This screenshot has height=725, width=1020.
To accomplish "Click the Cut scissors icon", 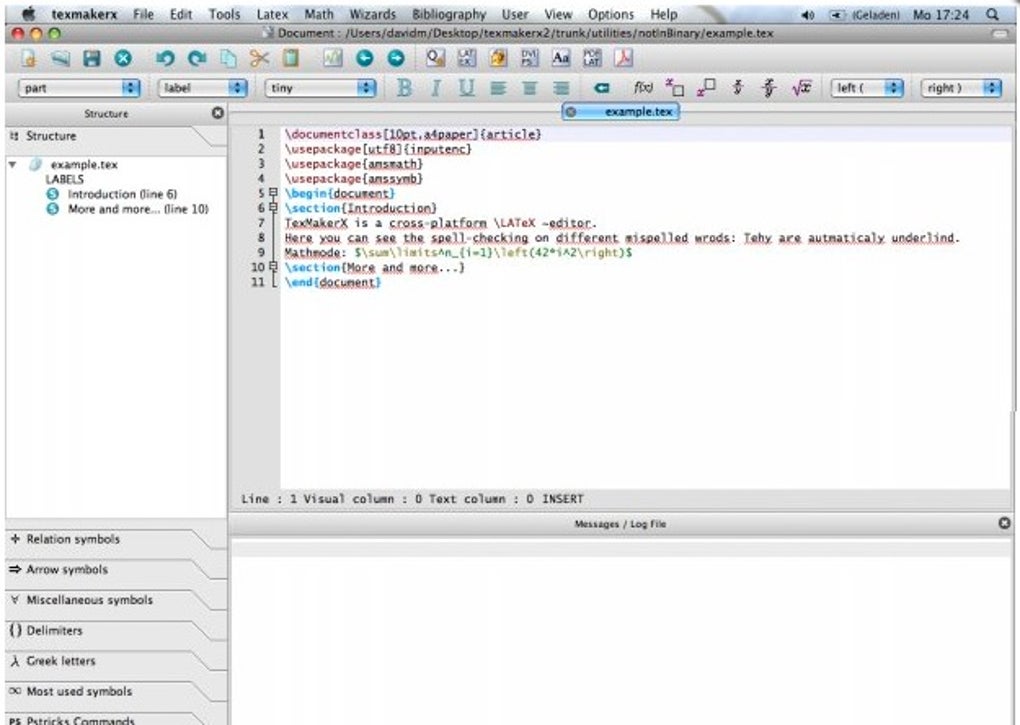I will [x=260, y=59].
